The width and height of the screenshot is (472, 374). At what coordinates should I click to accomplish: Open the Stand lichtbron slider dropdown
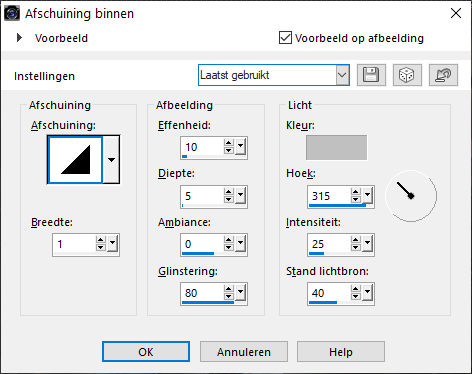pos(368,293)
